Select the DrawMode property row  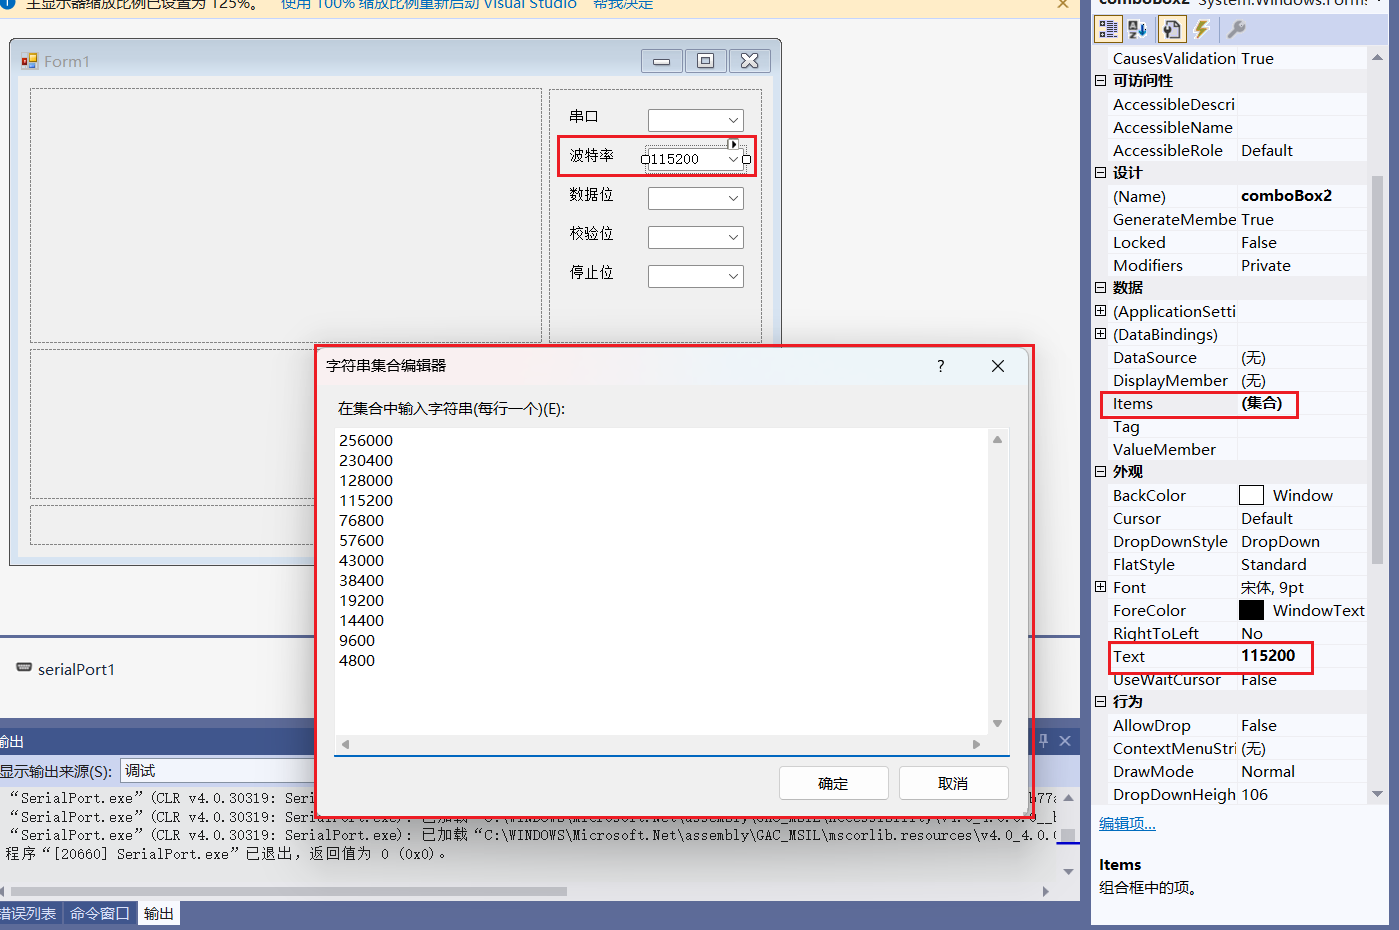(x=1239, y=771)
